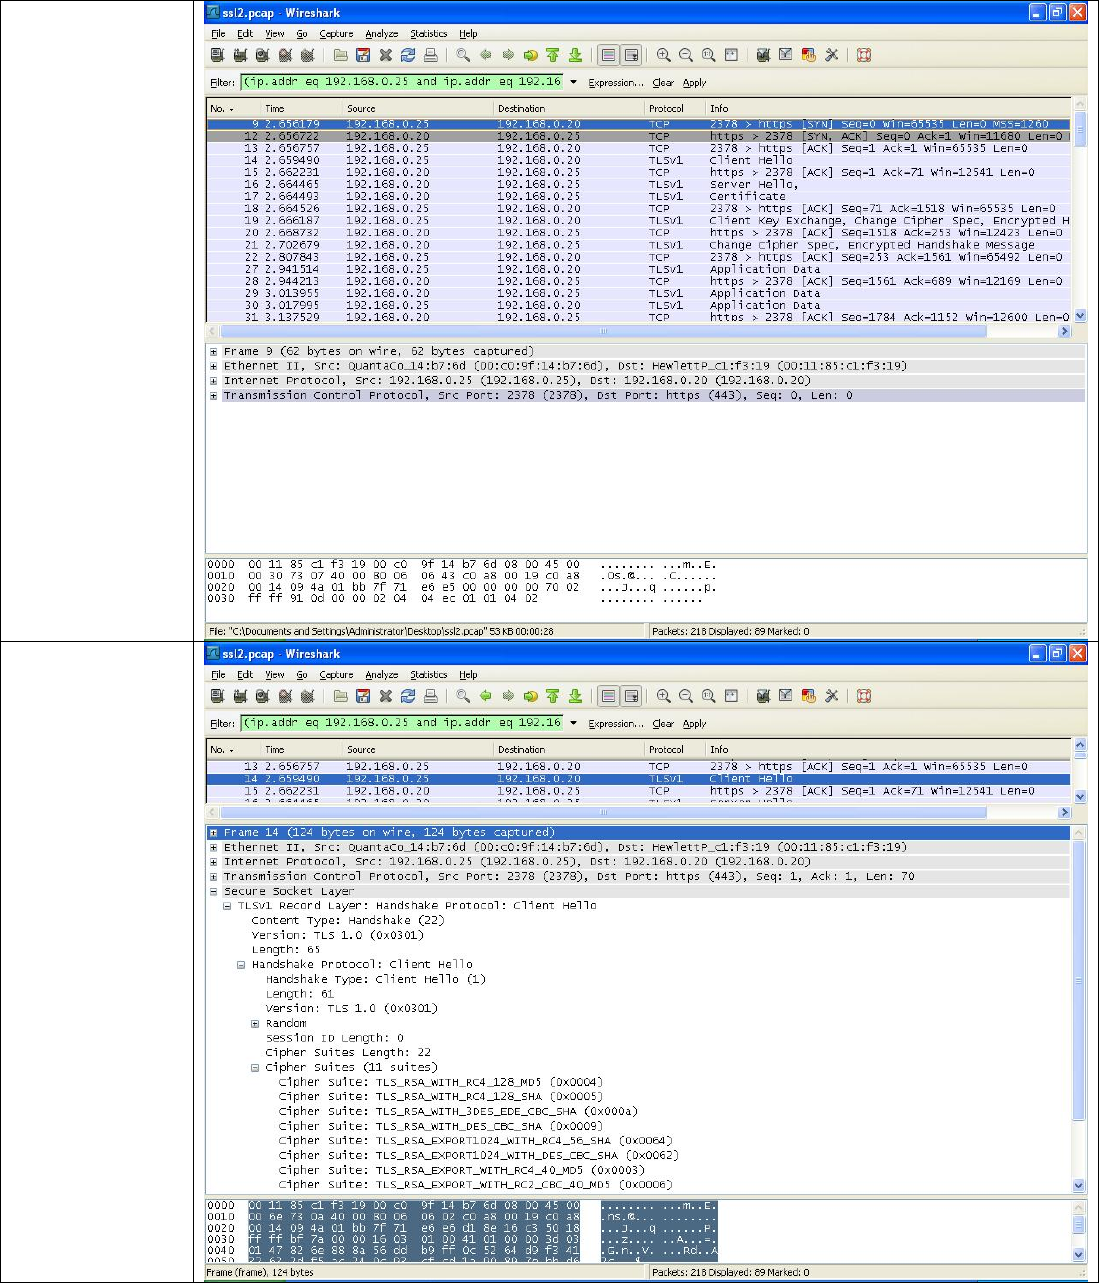Select 'TLS_RSA_WITH_RC4_128_MD5 (0x0004)' cipher suite line
The height and width of the screenshot is (1283, 1099).
click(441, 1082)
